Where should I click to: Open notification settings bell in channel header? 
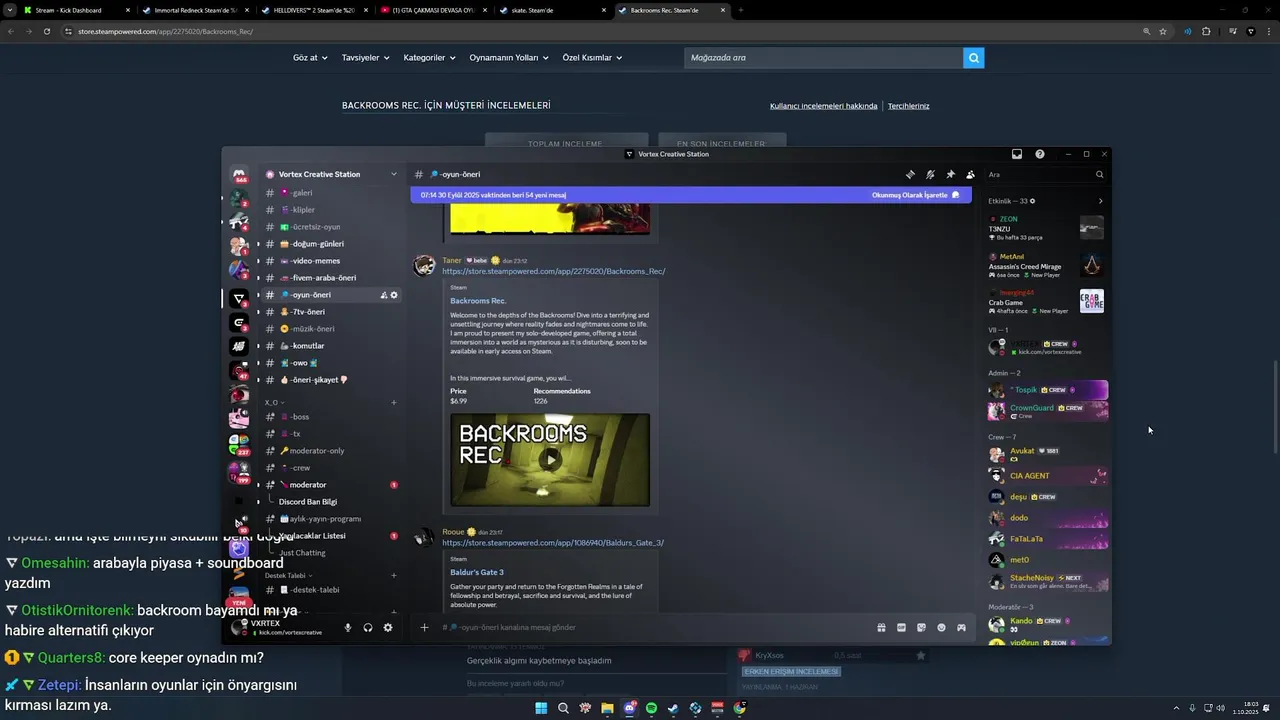[x=930, y=174]
